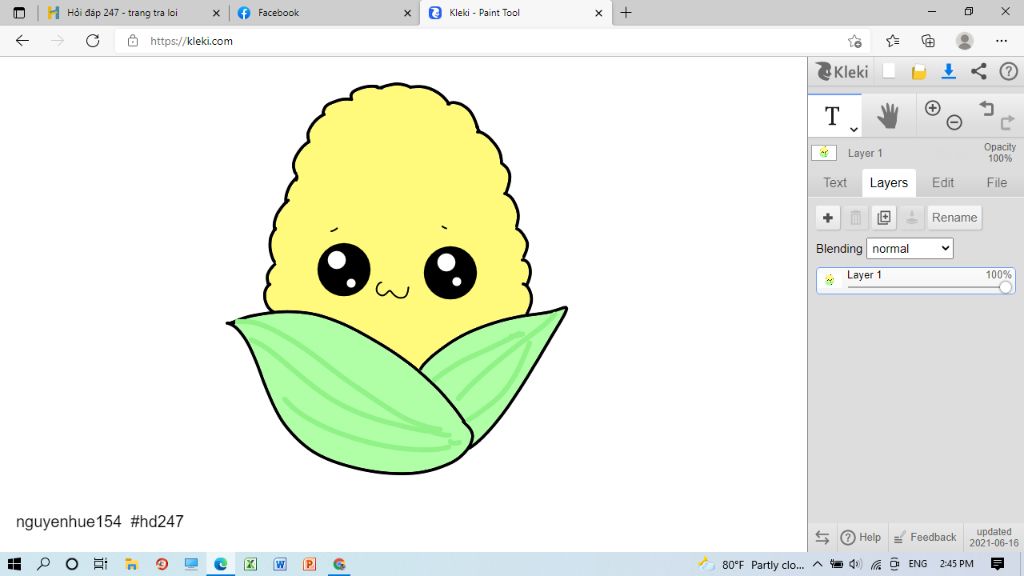Open the Feedback link
1024x576 pixels.
point(925,537)
